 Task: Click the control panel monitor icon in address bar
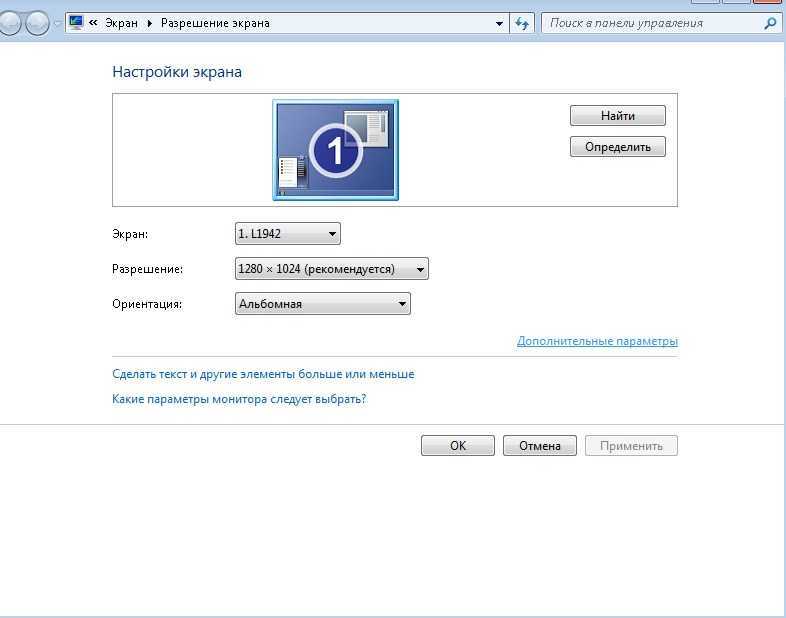coord(76,23)
